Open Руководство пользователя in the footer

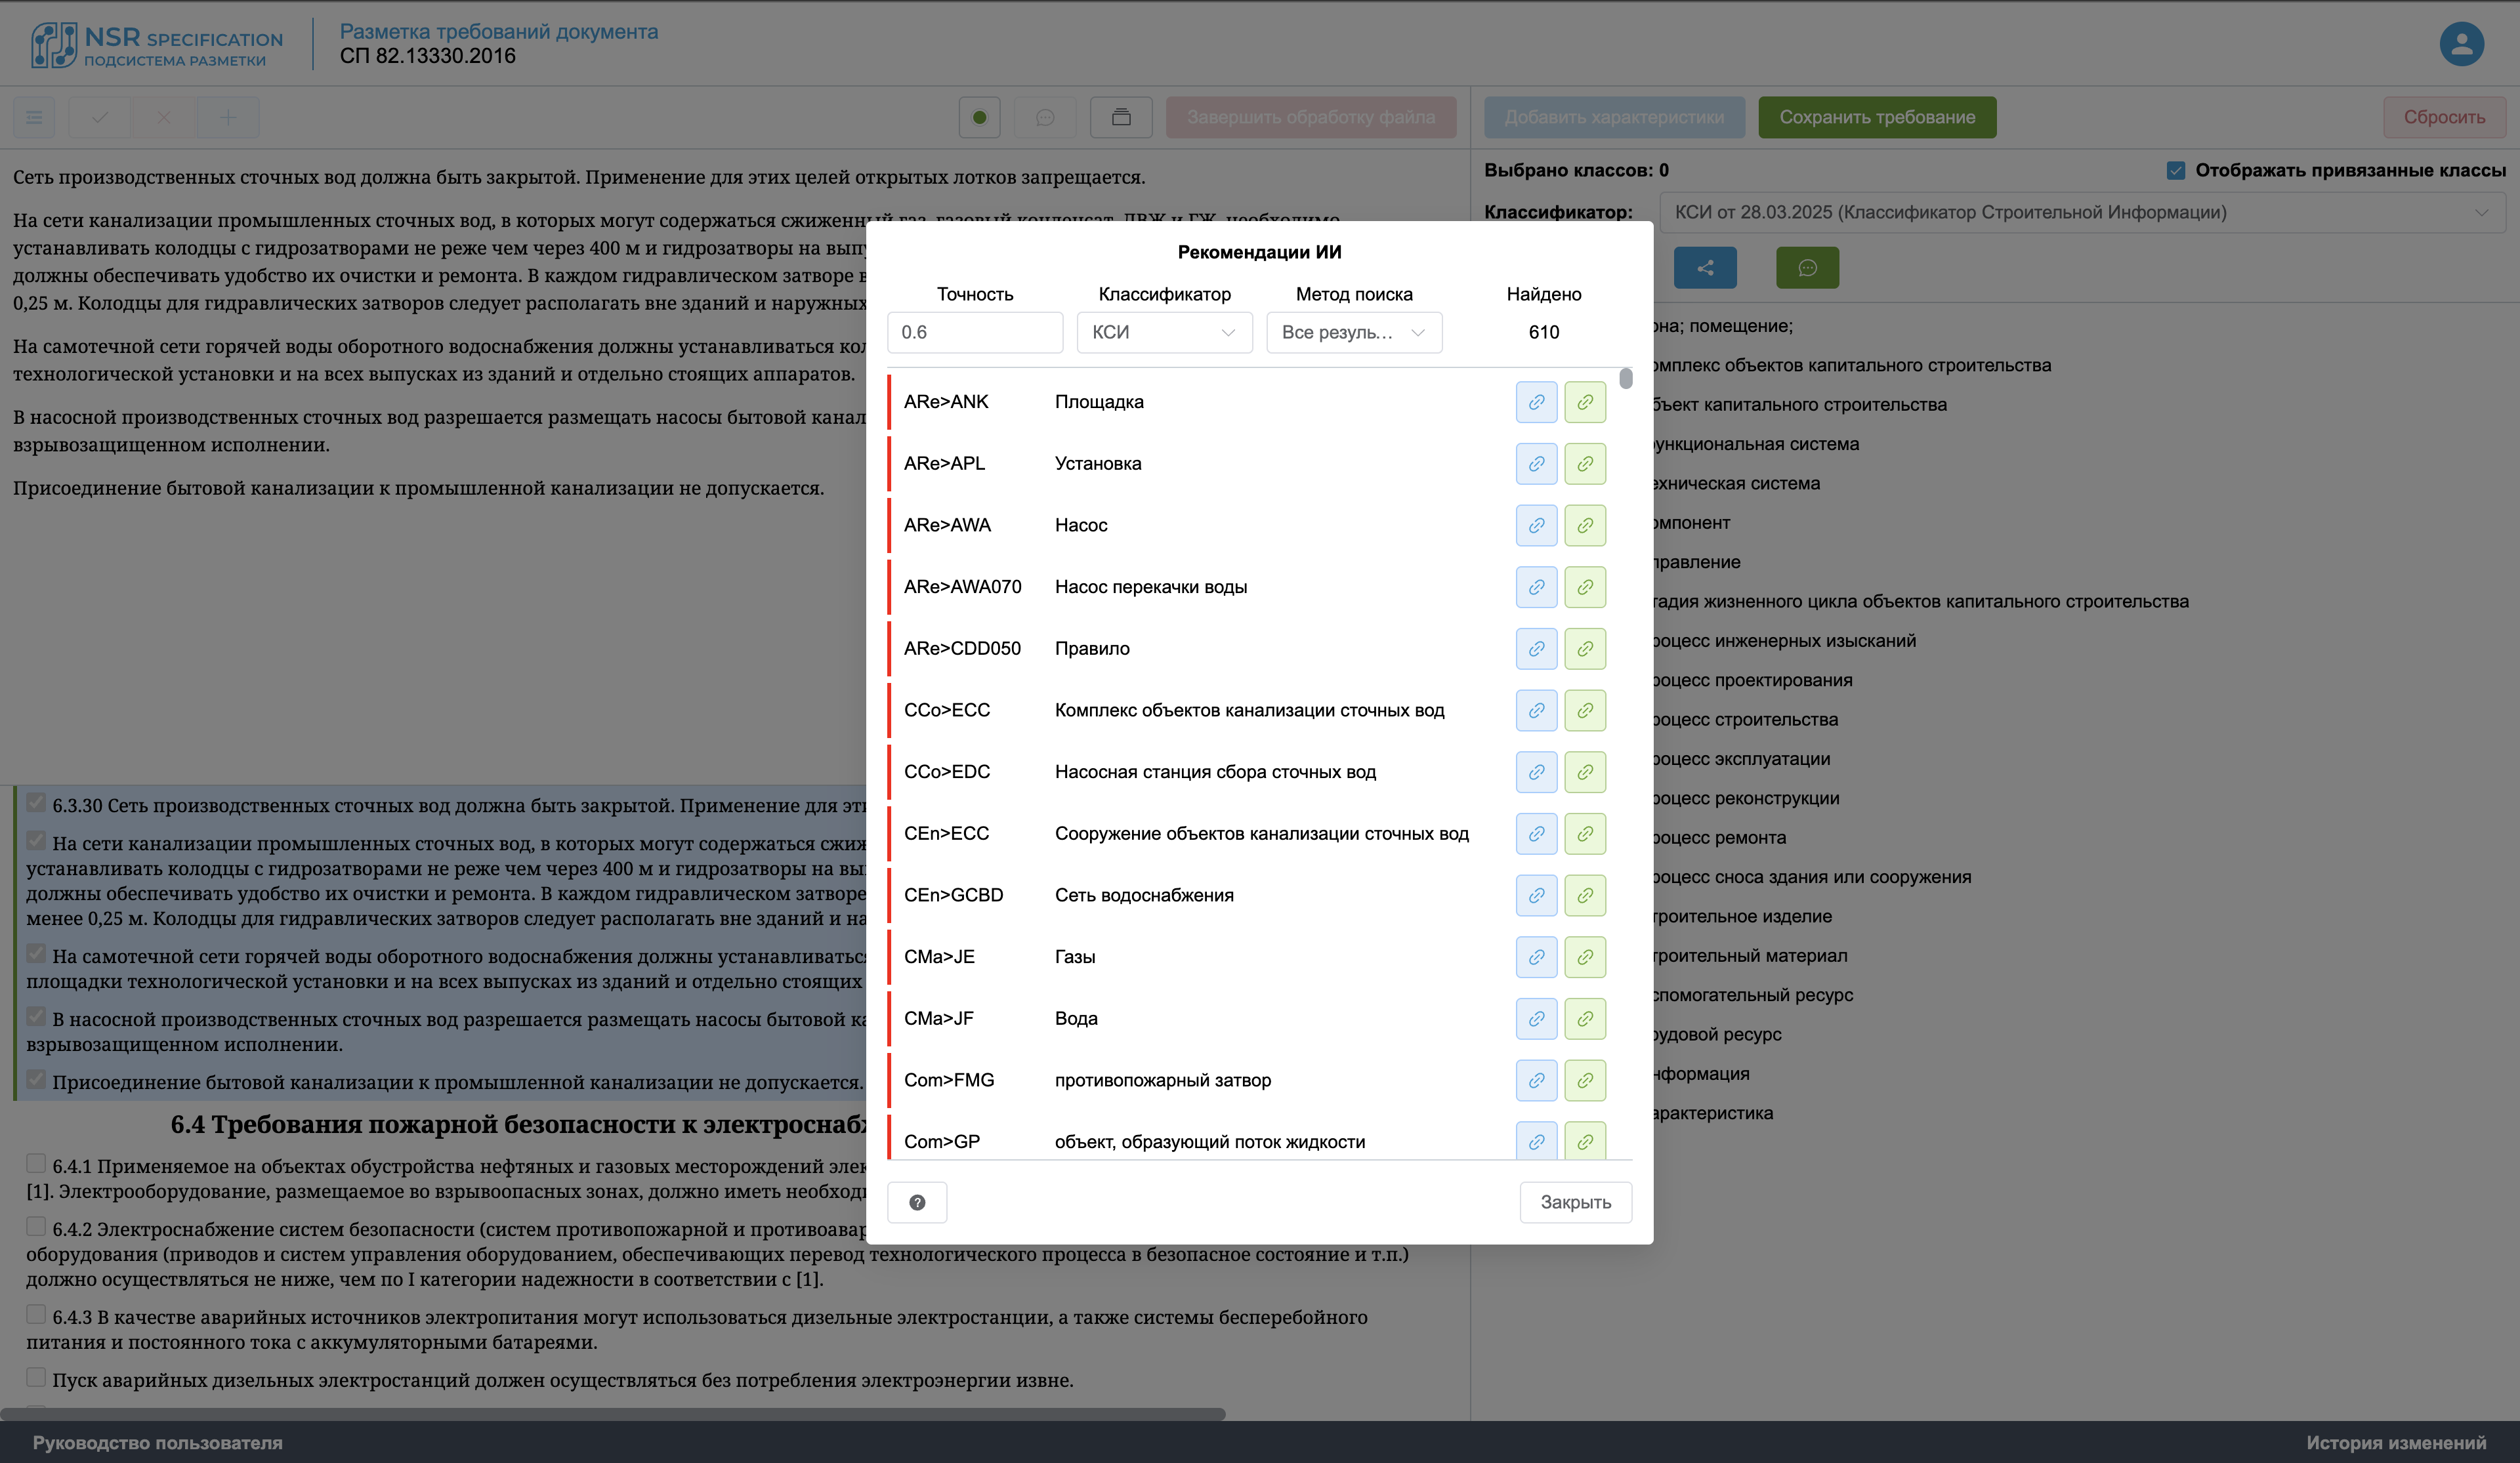coord(157,1442)
